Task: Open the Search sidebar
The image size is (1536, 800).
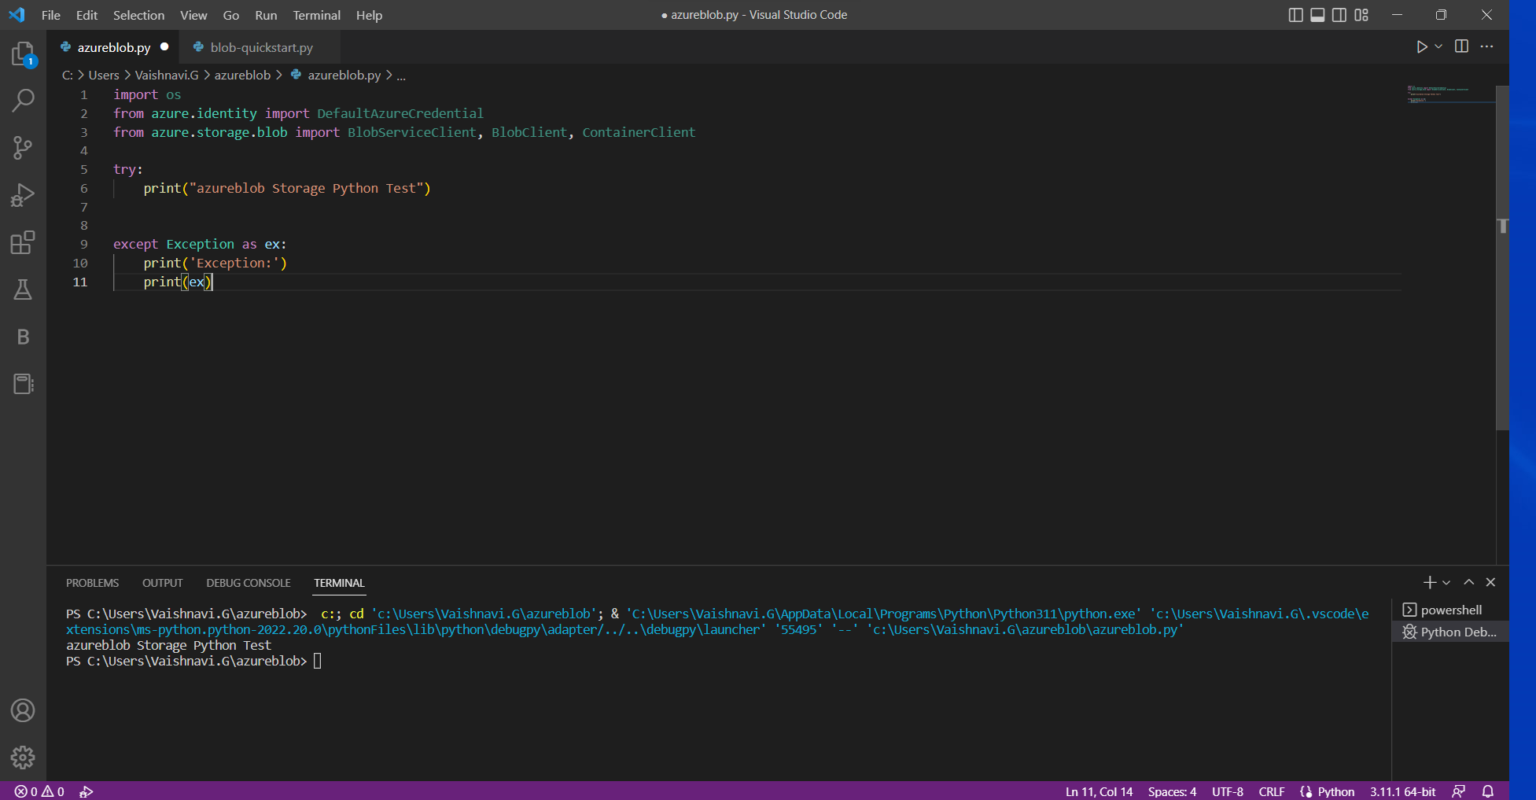Action: (x=23, y=99)
